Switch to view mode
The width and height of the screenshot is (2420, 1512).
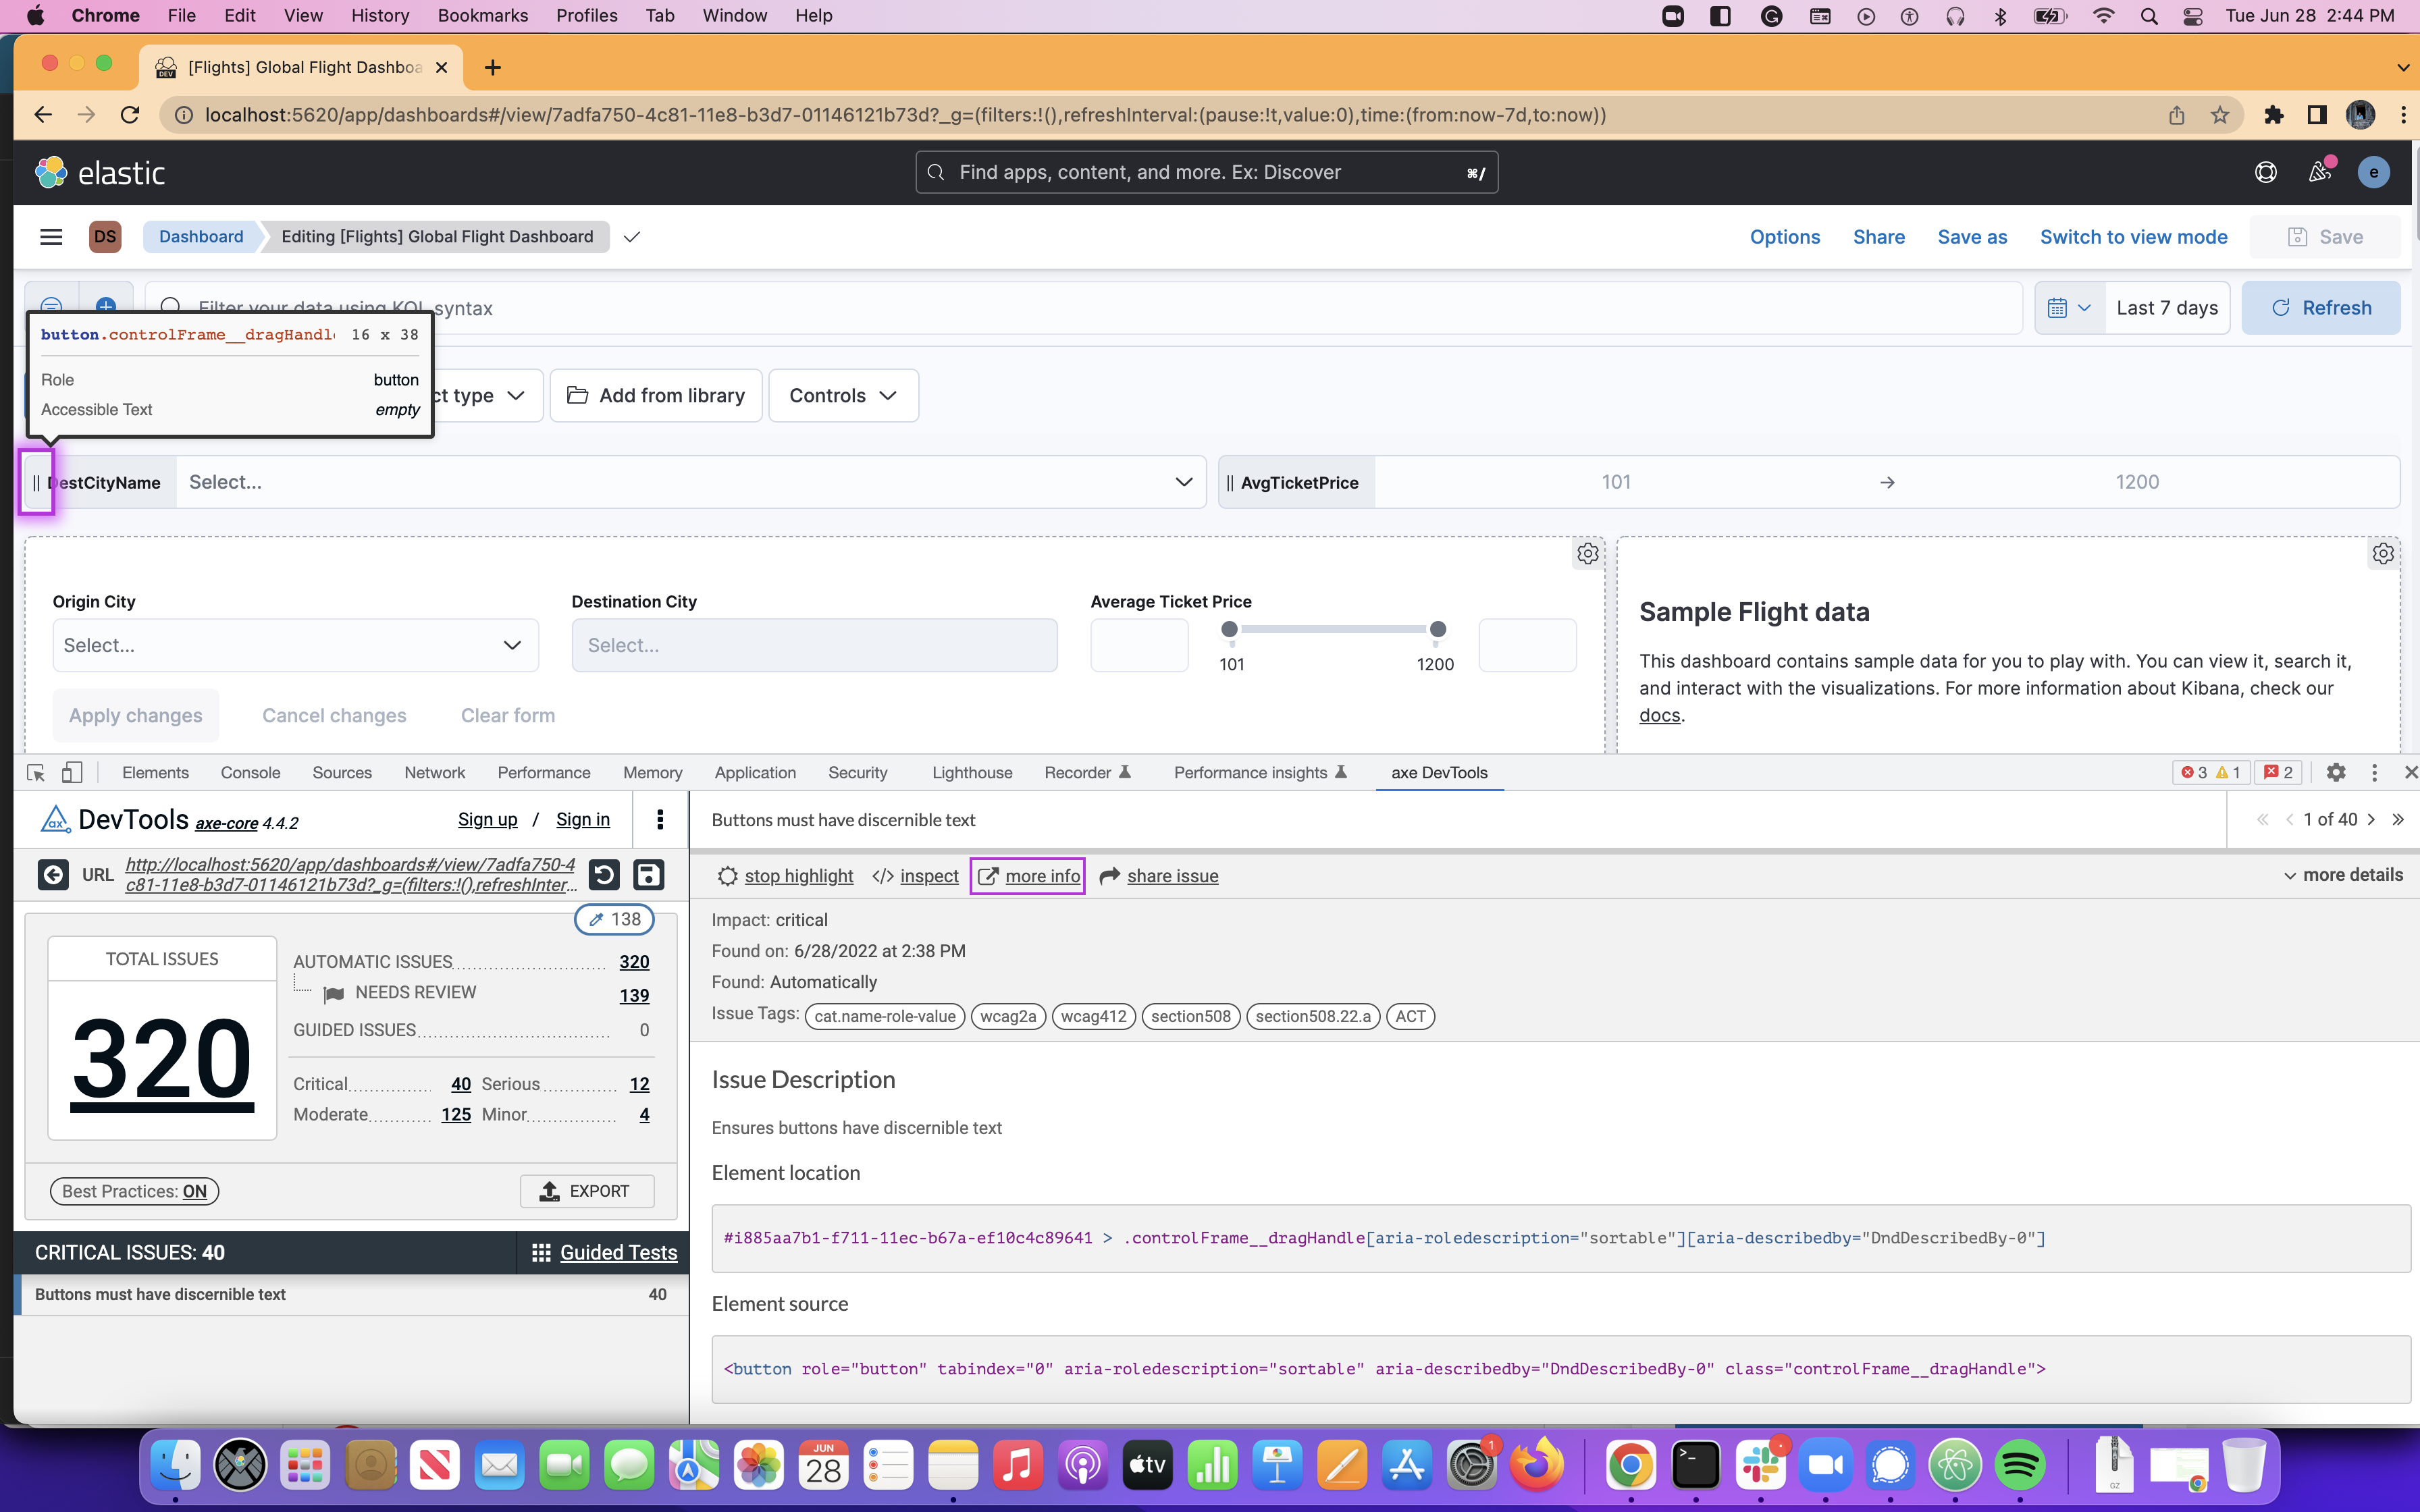pyautogui.click(x=2133, y=237)
